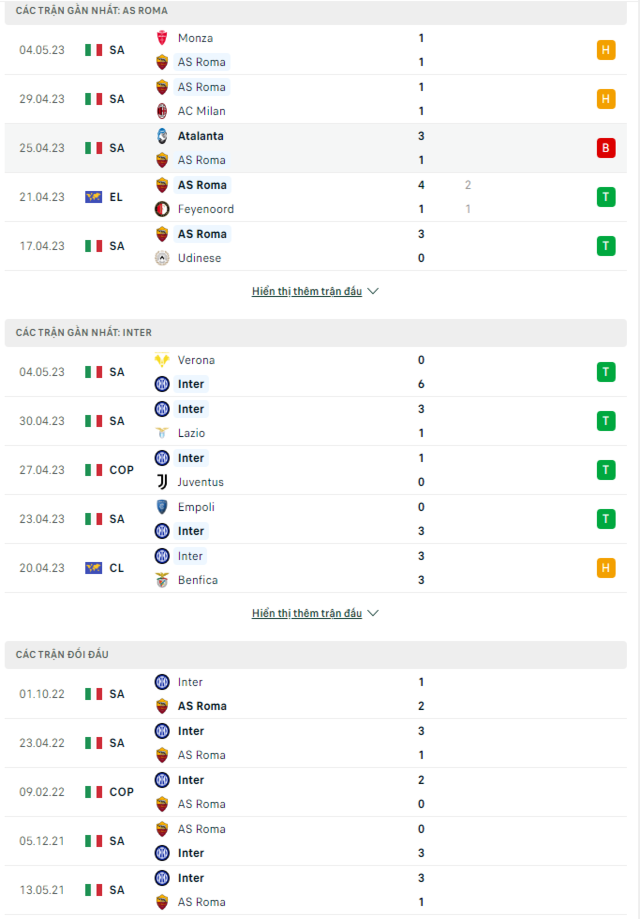
Task: Click the red B badge for Atalanta match
Action: click(606, 148)
